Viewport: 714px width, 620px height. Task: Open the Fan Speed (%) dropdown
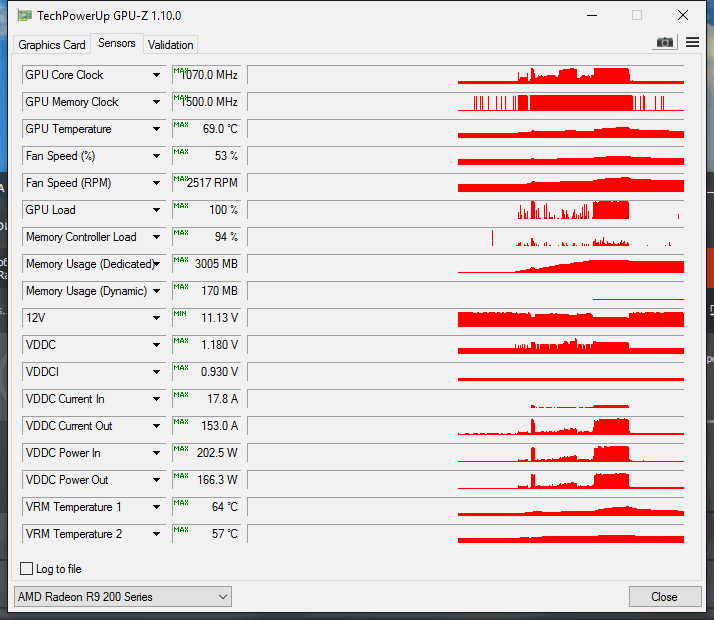[156, 156]
